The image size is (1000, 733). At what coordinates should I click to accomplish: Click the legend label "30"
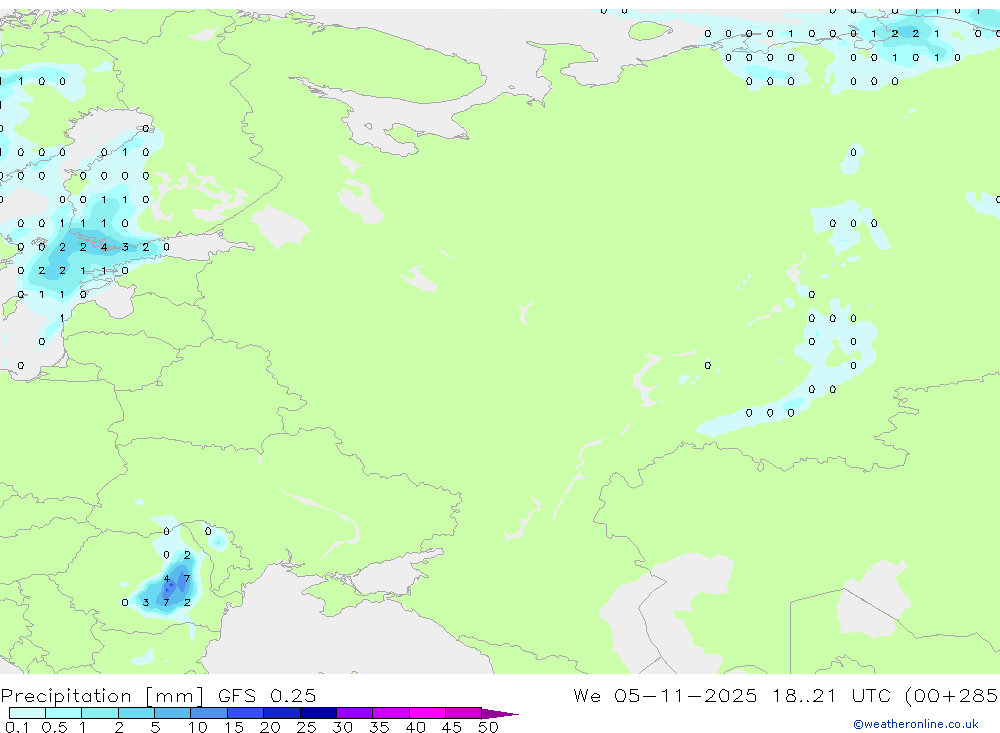(342, 727)
